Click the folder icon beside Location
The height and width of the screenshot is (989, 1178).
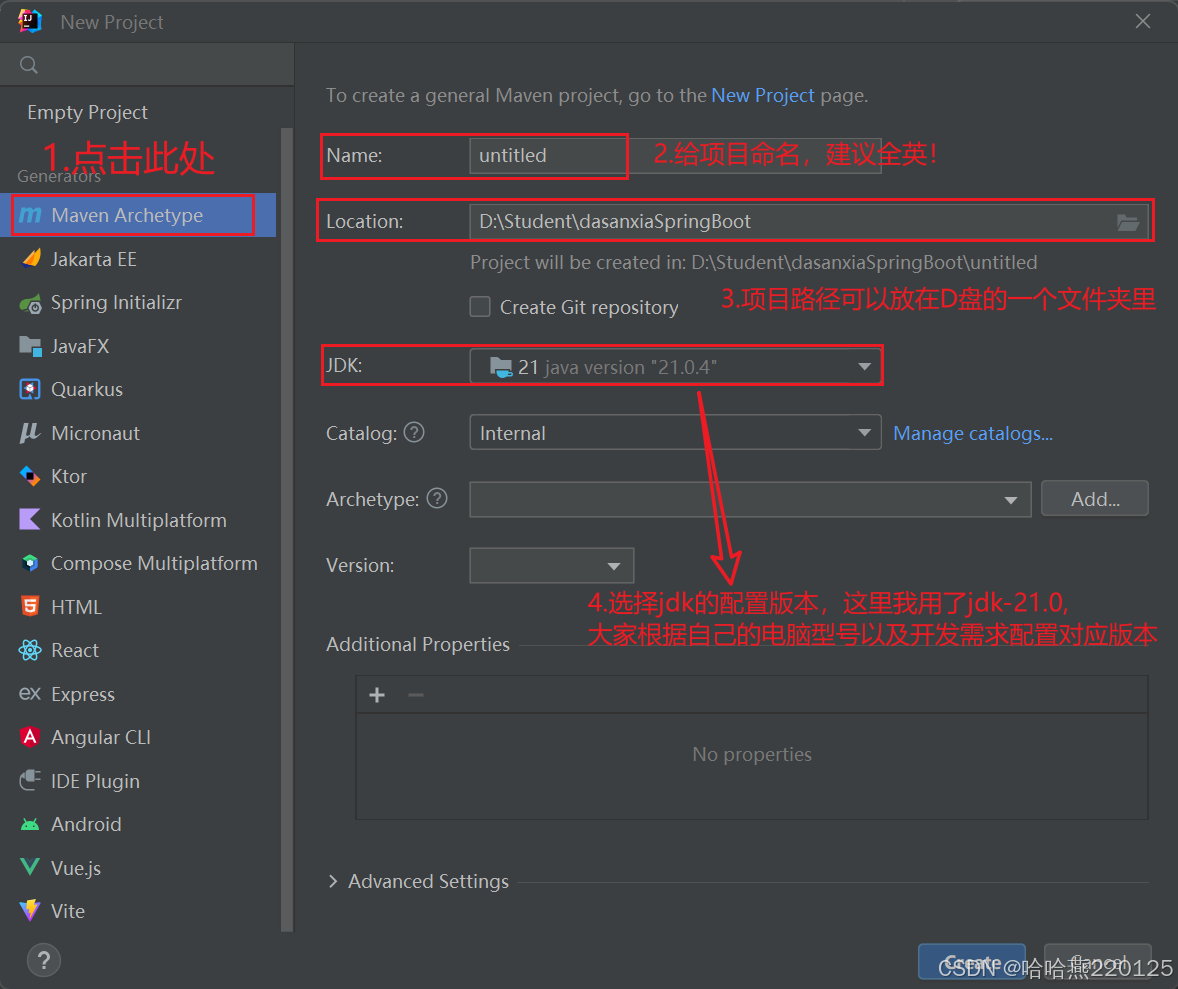[1129, 222]
